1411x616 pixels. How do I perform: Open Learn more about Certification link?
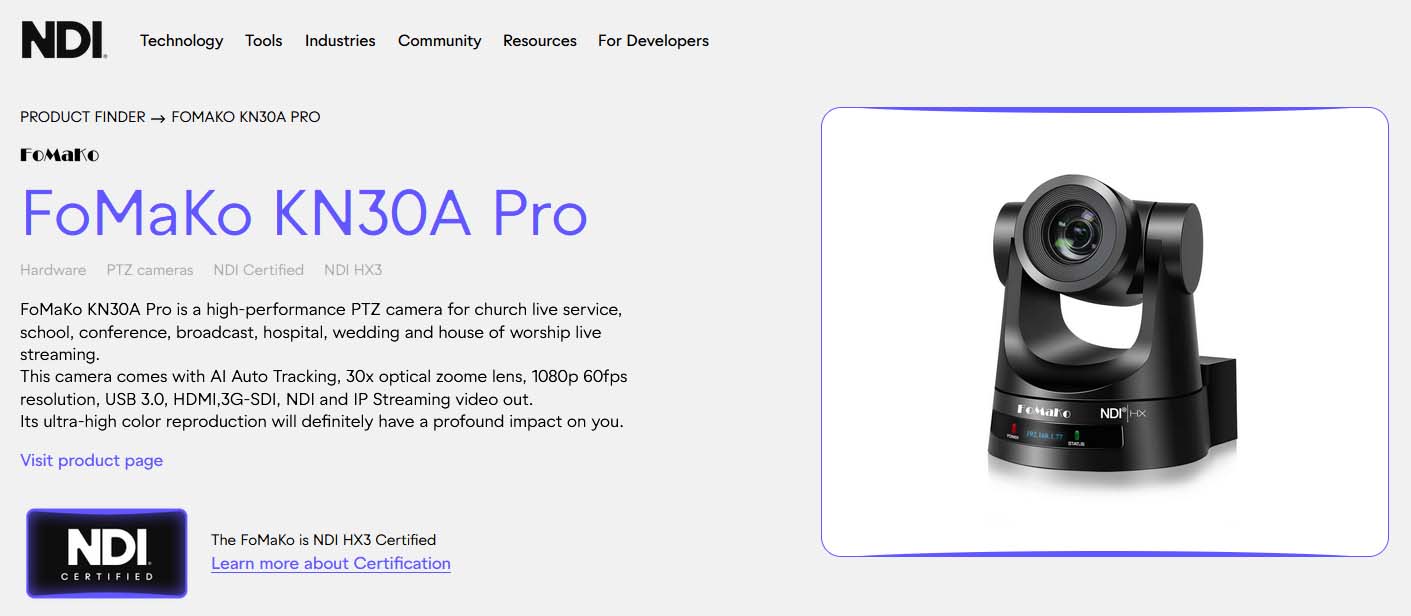pos(331,563)
